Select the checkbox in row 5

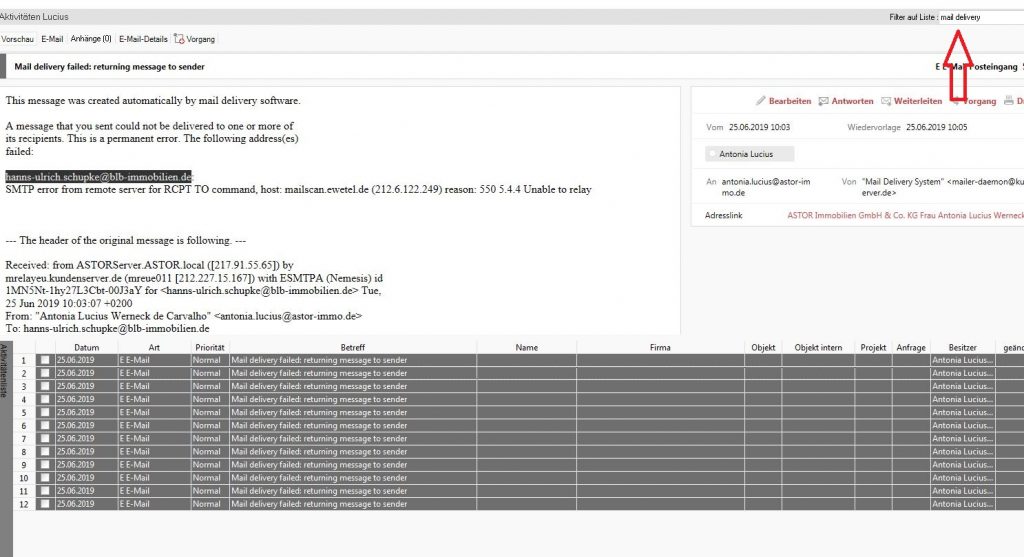point(43,412)
